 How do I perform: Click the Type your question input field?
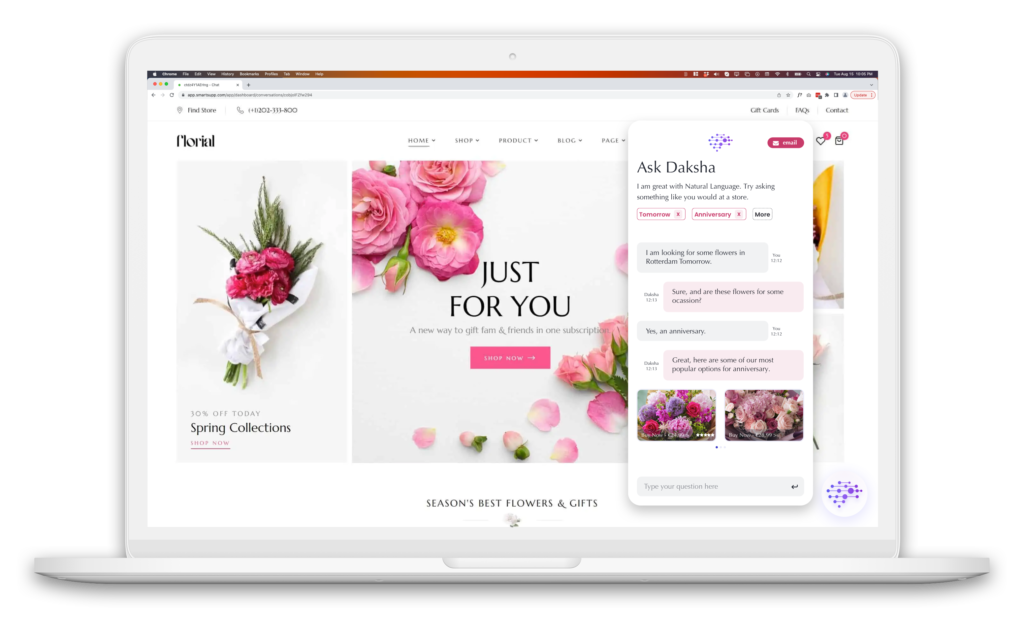(710, 487)
